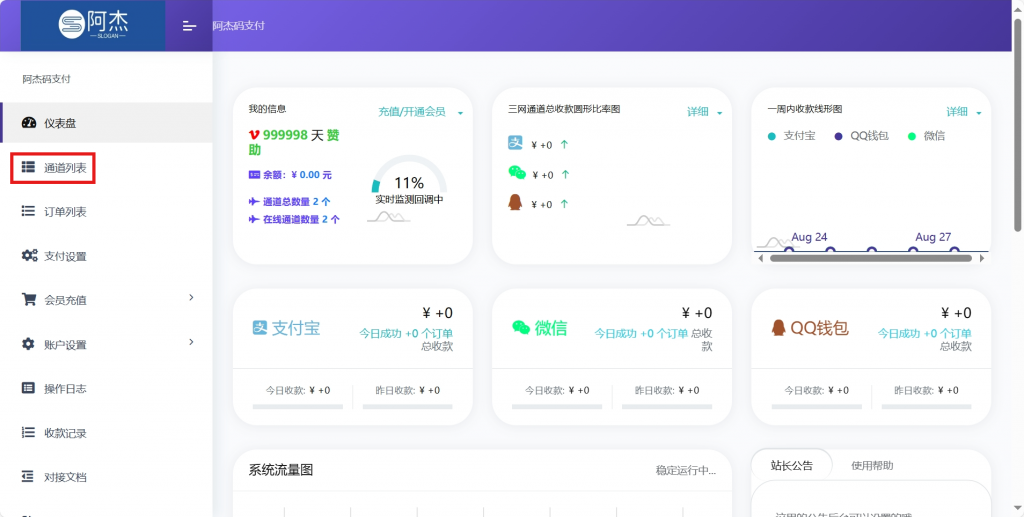Click the 稳定运行中... status text
The width and height of the screenshot is (1024, 517).
tap(686, 470)
